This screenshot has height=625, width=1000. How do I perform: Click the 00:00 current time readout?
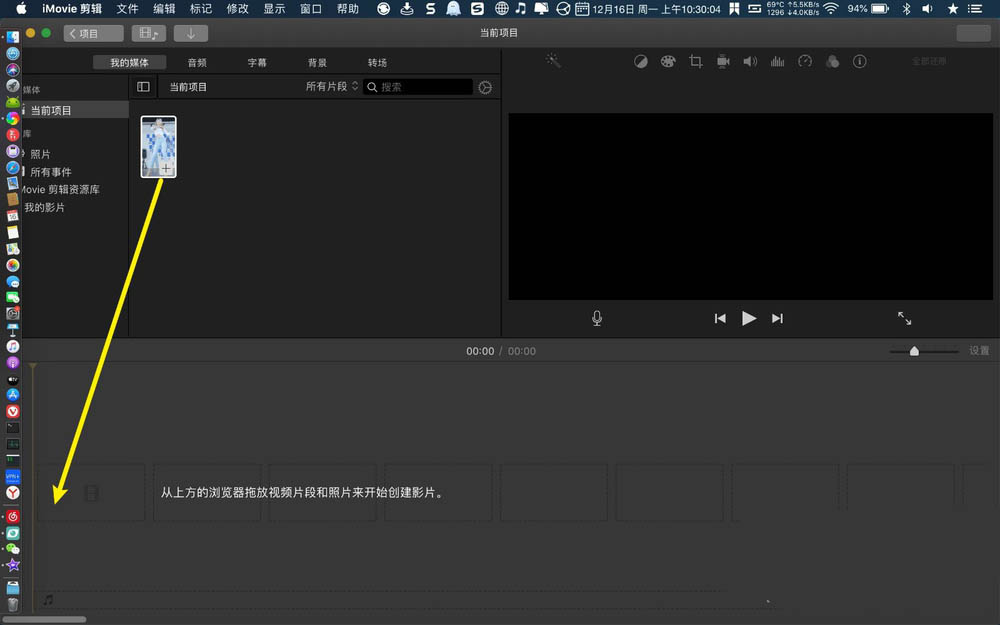[480, 351]
